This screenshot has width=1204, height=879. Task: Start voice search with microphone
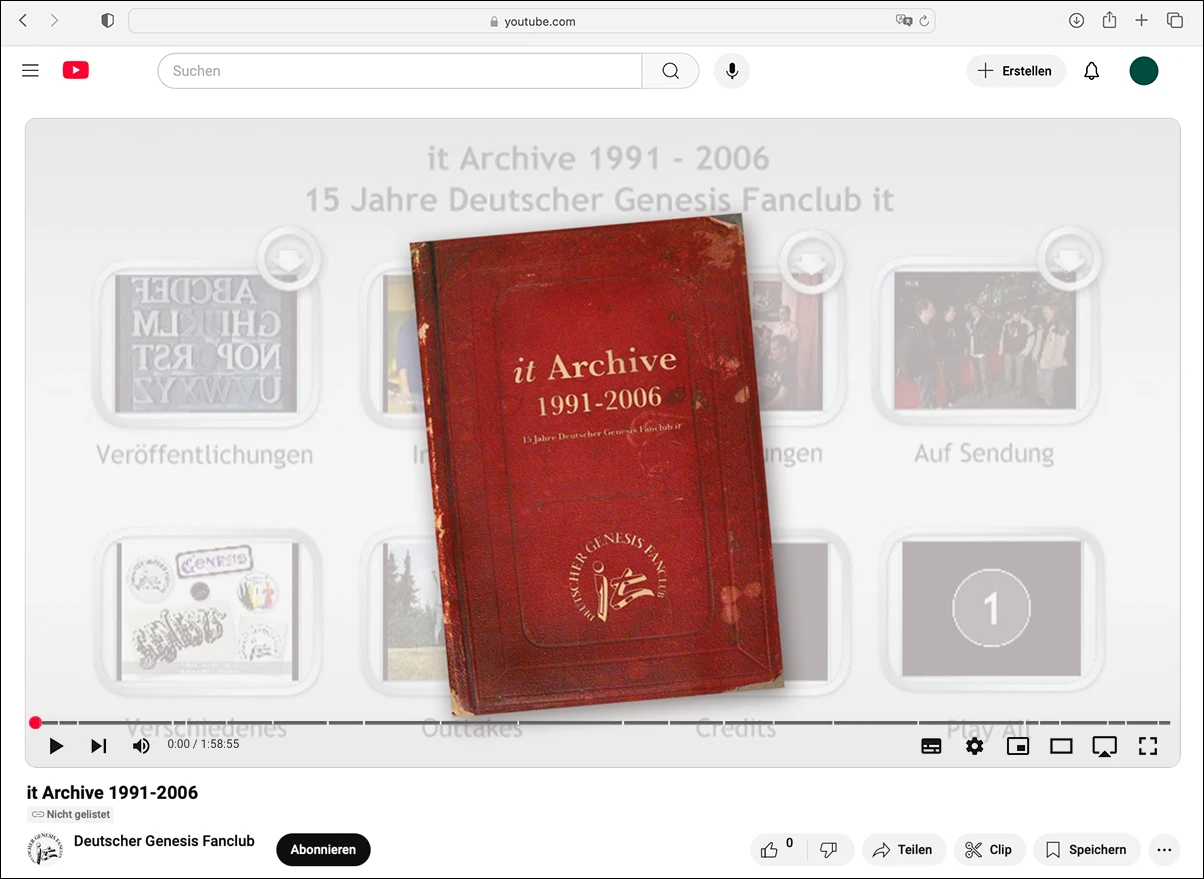pyautogui.click(x=732, y=71)
